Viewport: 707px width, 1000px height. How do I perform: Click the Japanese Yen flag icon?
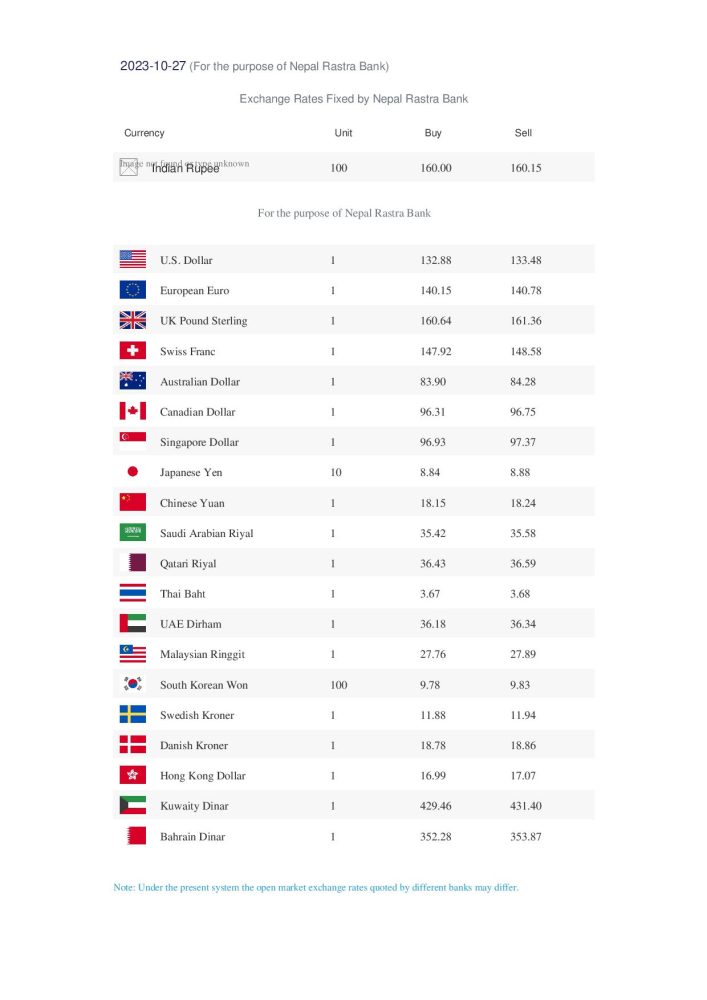tap(132, 472)
